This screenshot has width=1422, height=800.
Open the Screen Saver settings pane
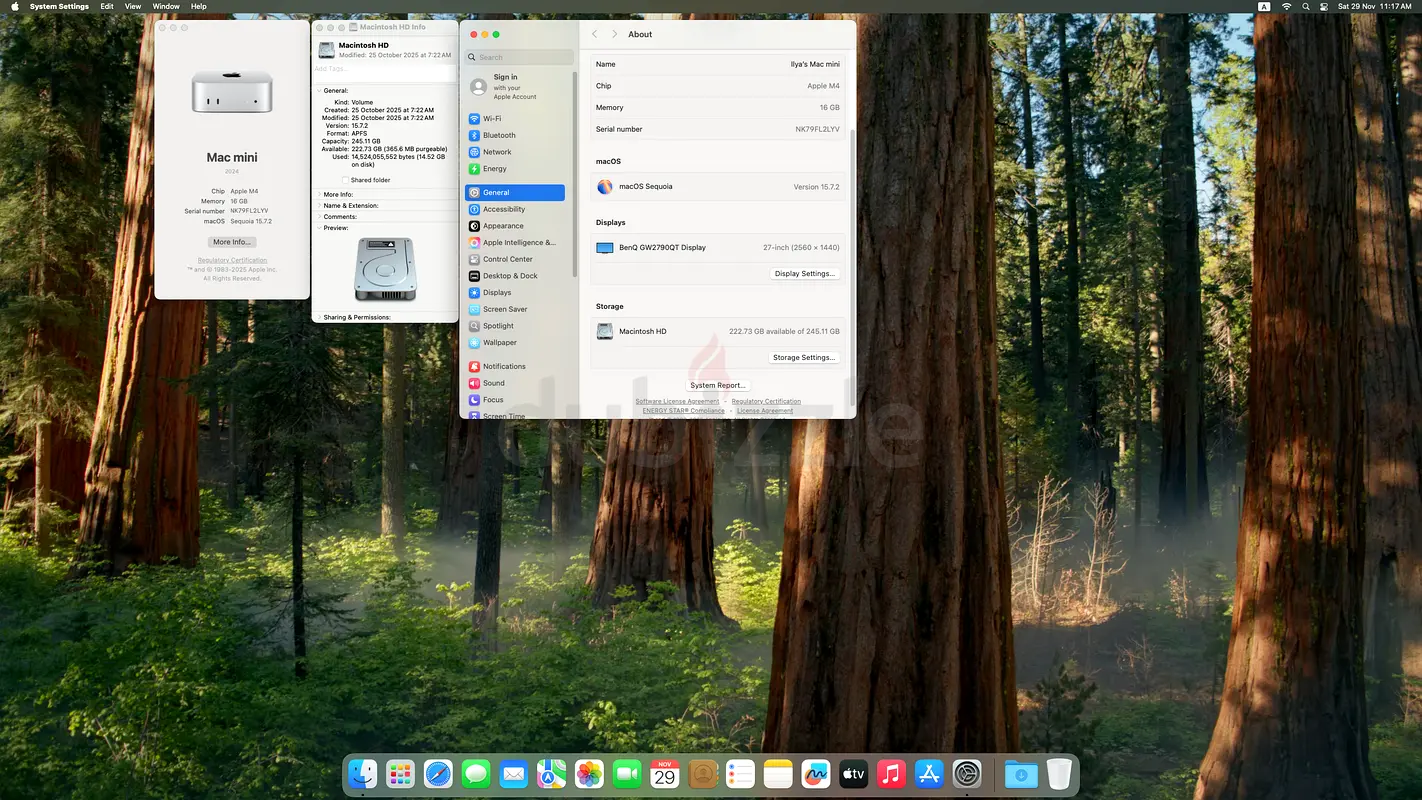click(x=516, y=309)
